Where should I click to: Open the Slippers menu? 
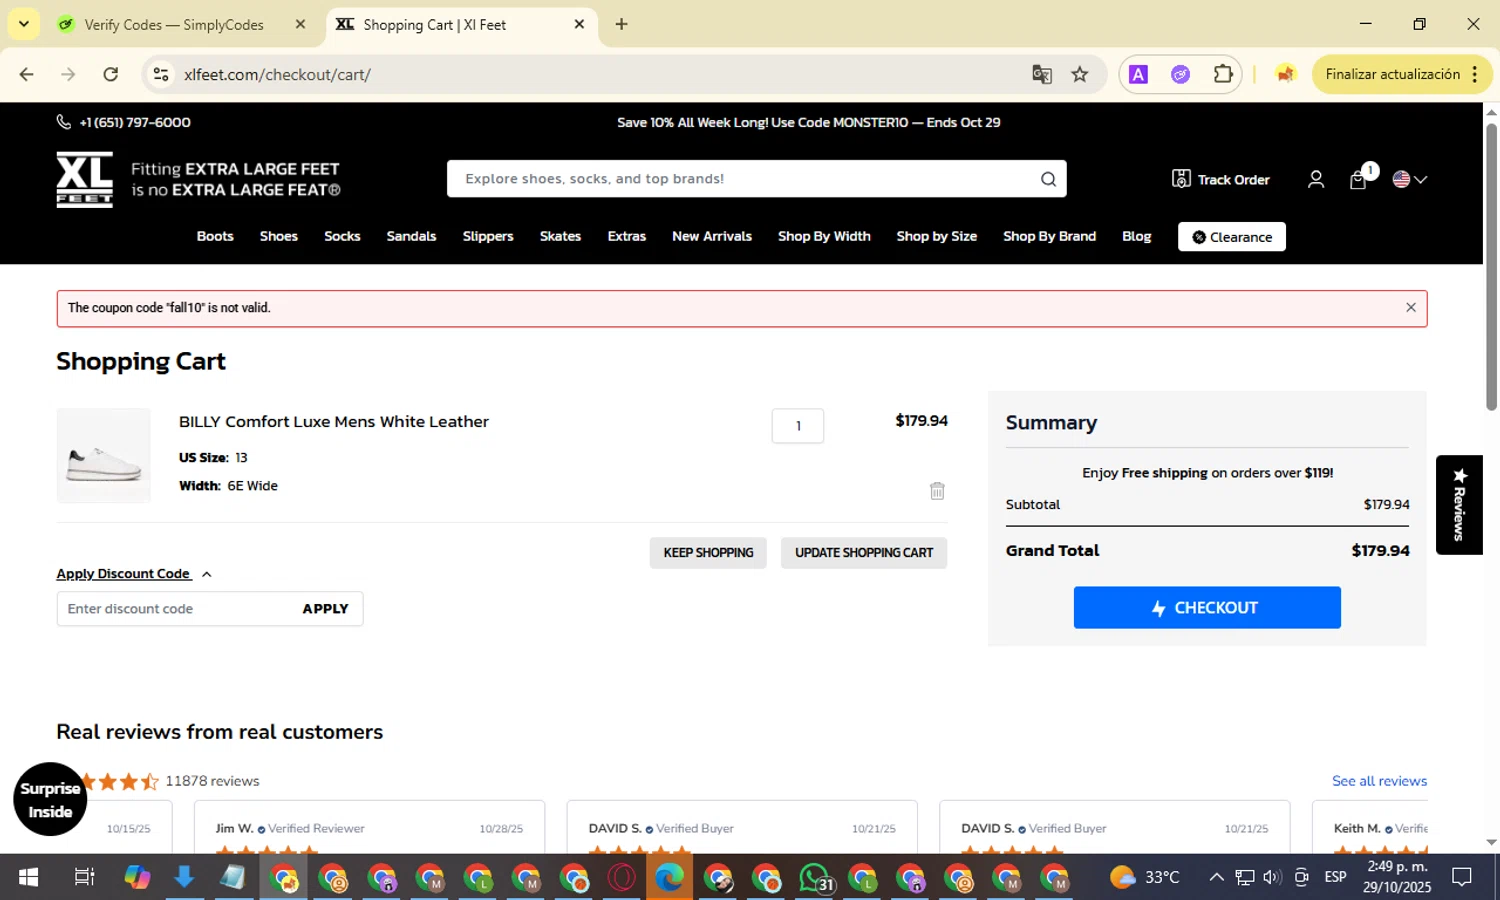click(488, 236)
